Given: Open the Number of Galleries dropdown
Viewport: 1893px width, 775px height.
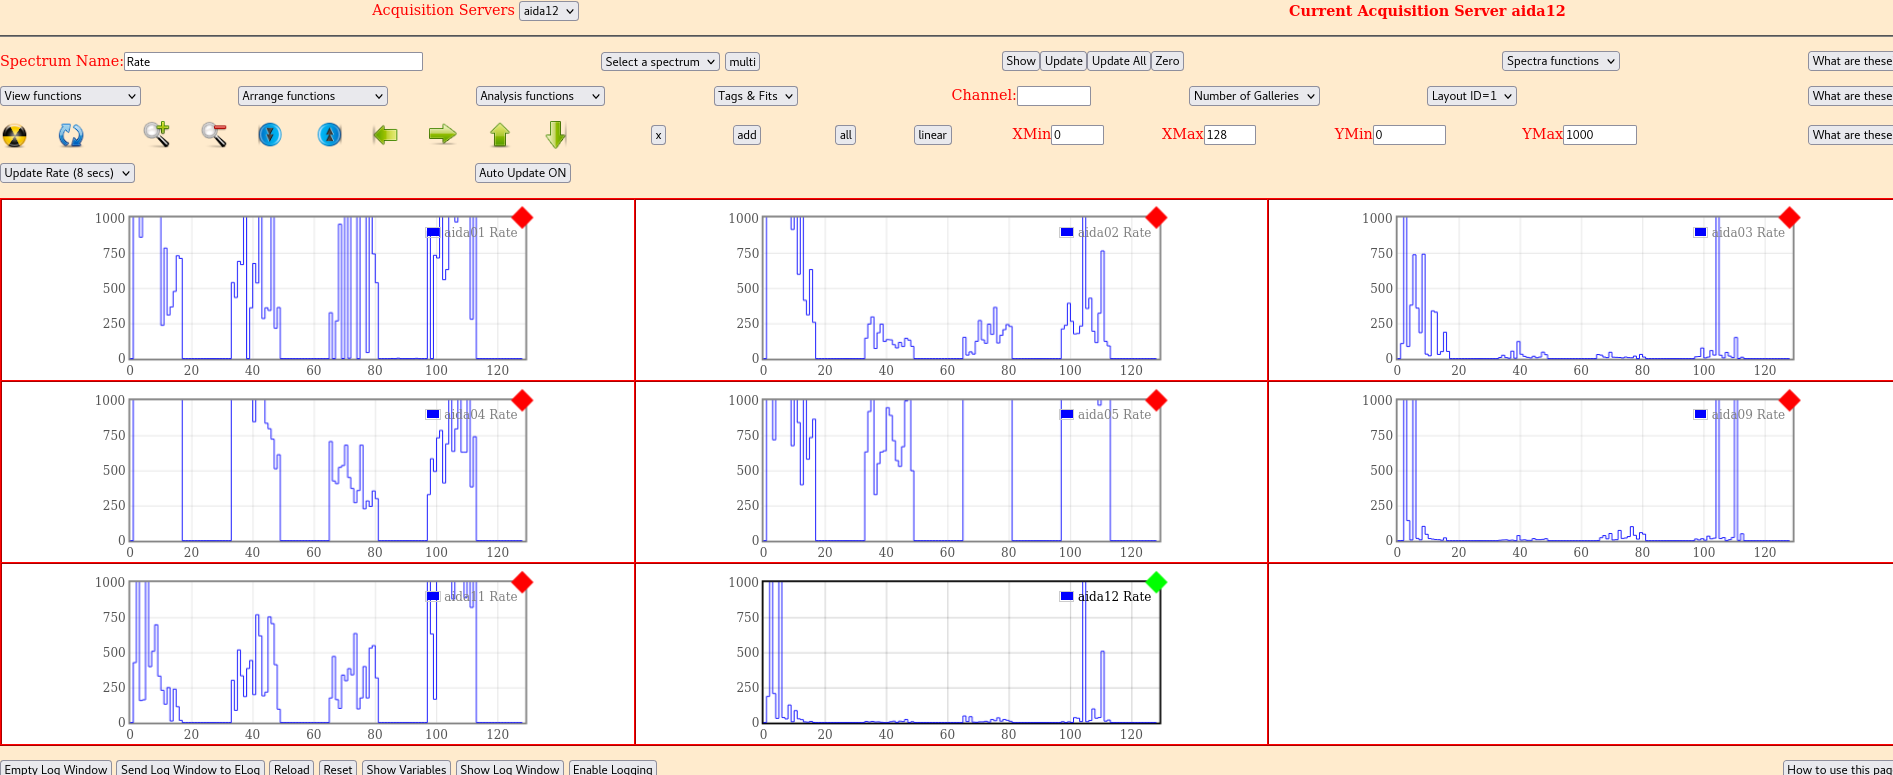Looking at the screenshot, I should [x=1254, y=96].
